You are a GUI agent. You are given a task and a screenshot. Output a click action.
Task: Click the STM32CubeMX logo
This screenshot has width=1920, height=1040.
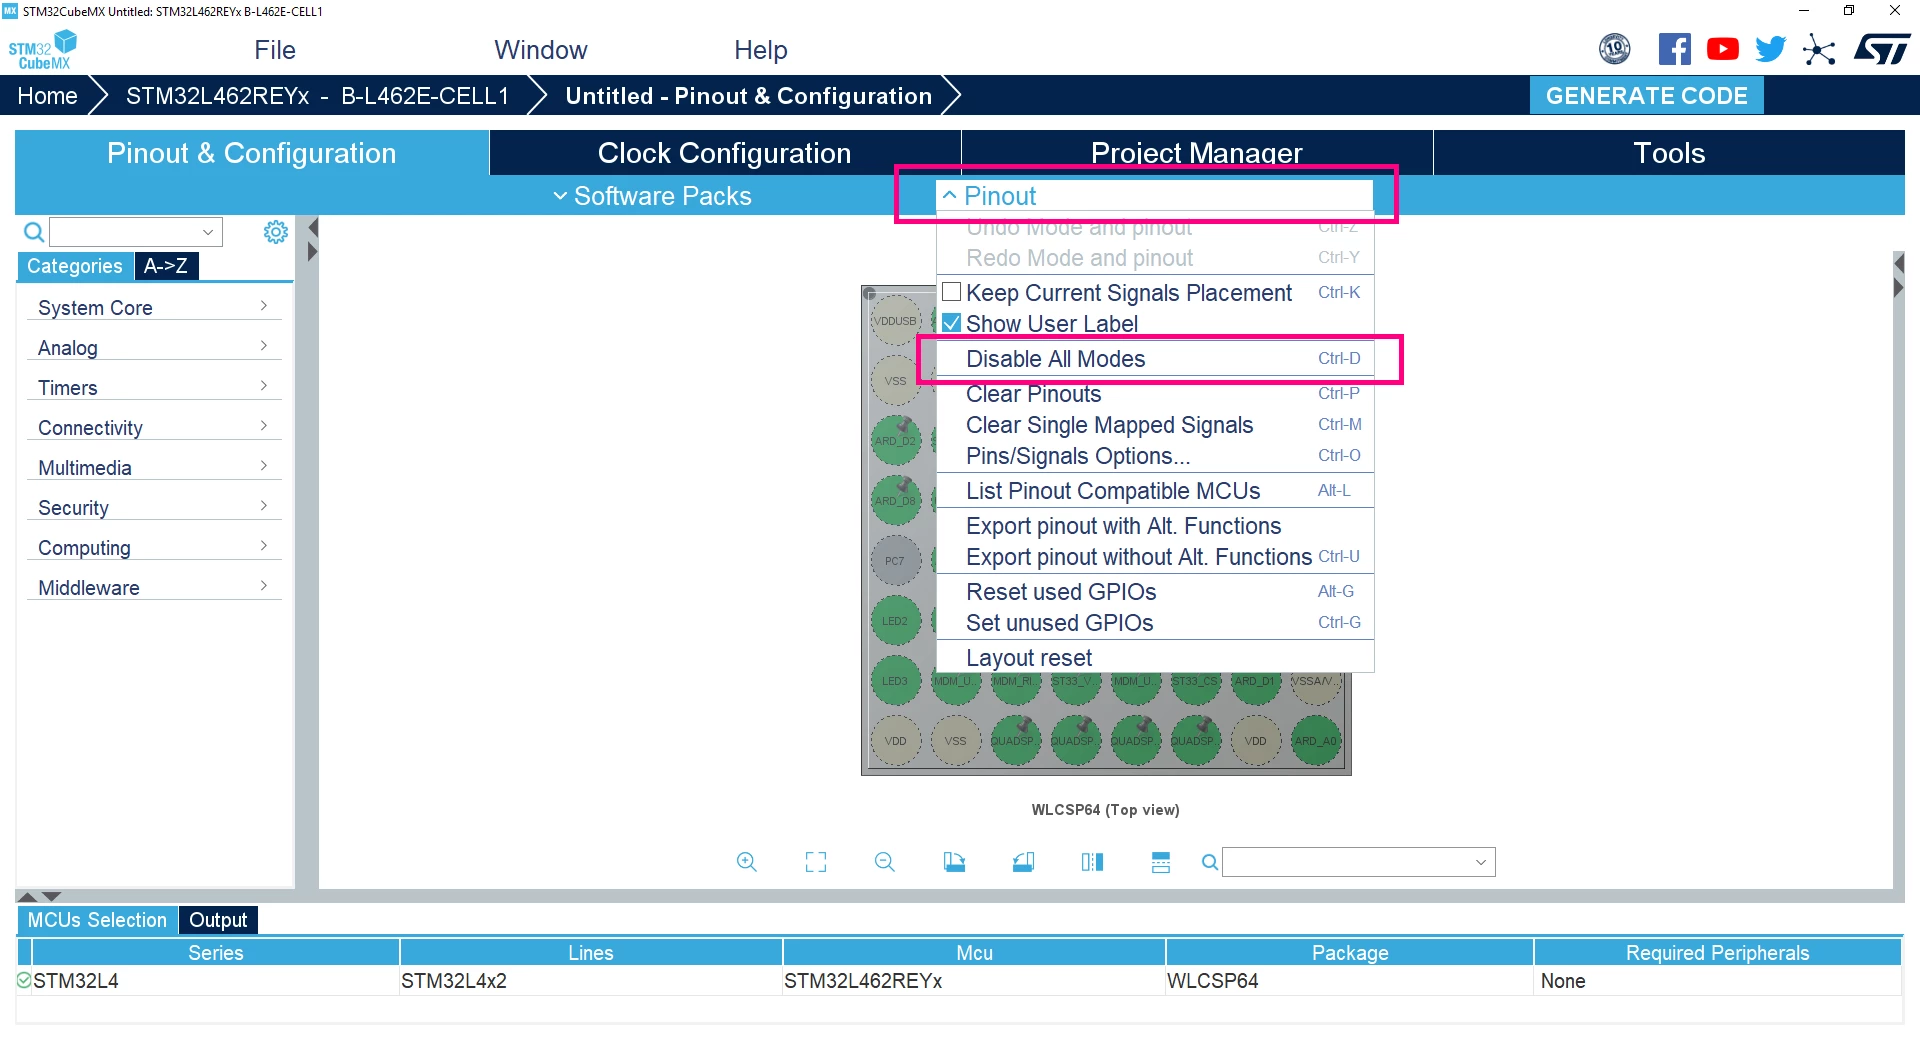tap(43, 49)
